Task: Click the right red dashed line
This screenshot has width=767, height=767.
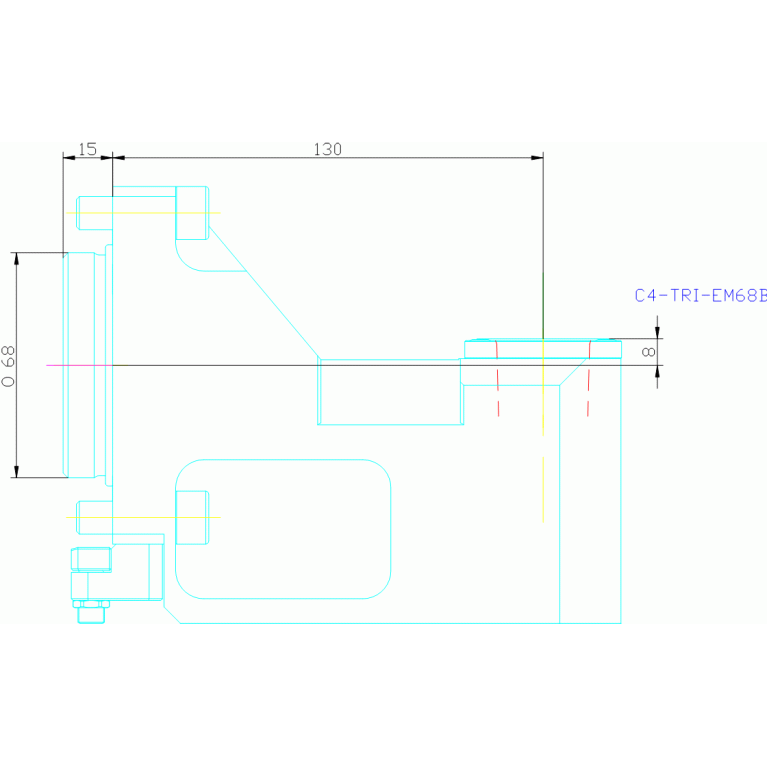Action: (x=588, y=395)
